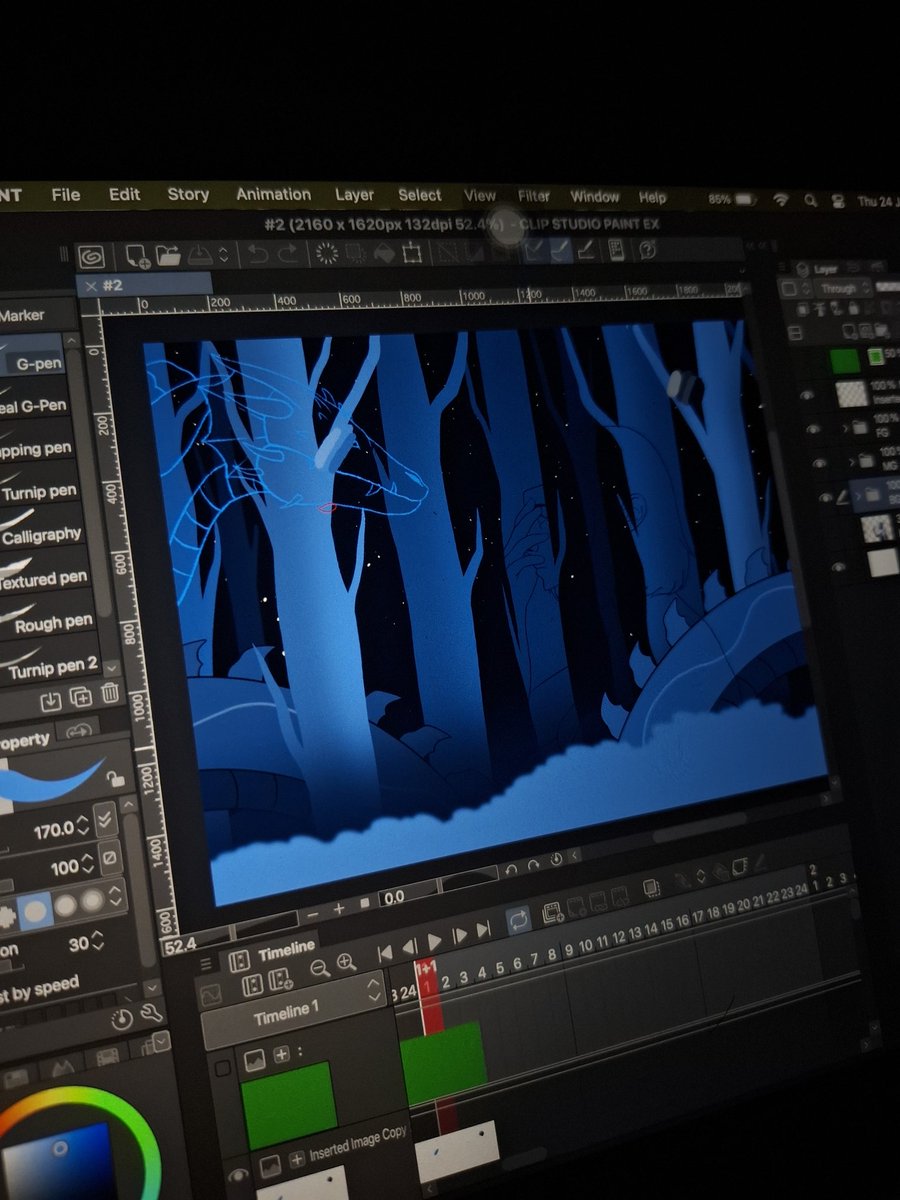Image resolution: width=900 pixels, height=1200 pixels.
Task: Click opacity 100 stepper arrows
Action: point(87,864)
